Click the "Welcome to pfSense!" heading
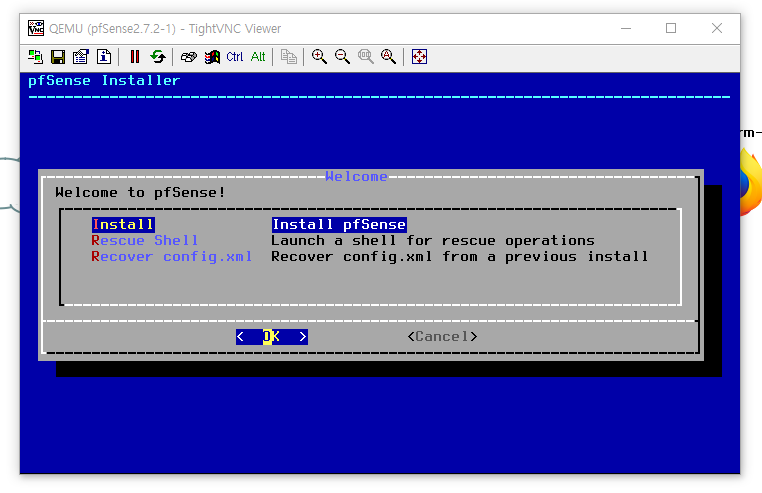 (140, 193)
